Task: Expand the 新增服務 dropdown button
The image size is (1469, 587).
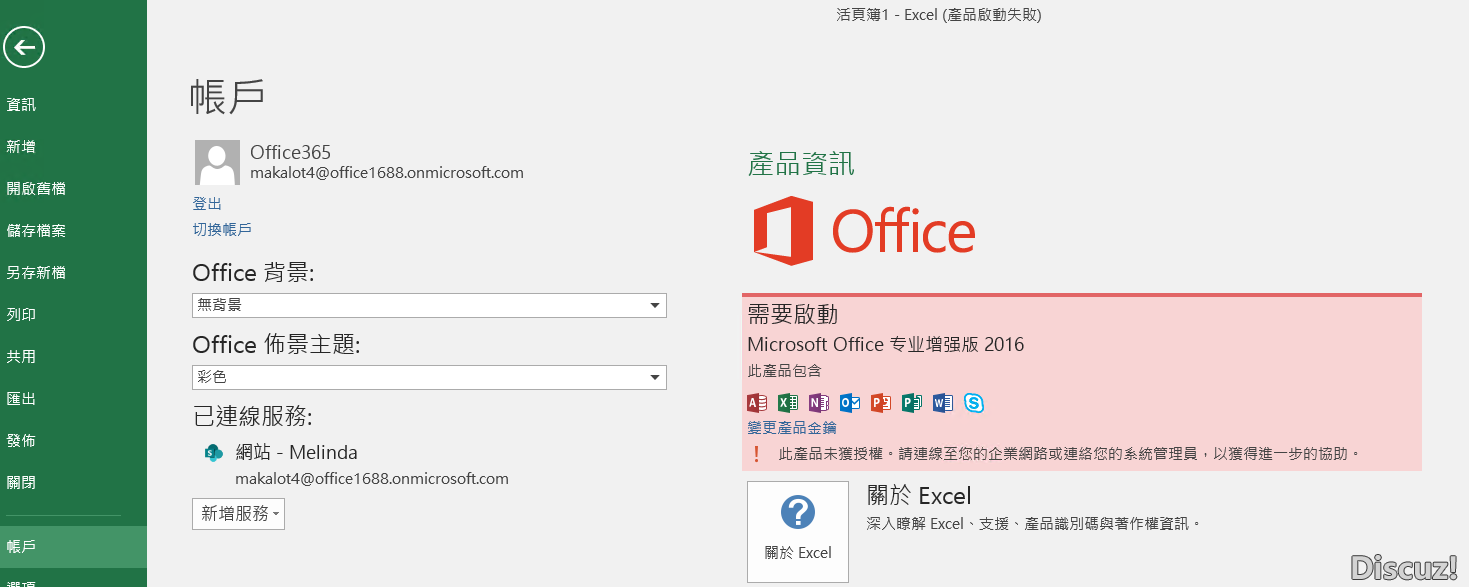Action: tap(238, 514)
